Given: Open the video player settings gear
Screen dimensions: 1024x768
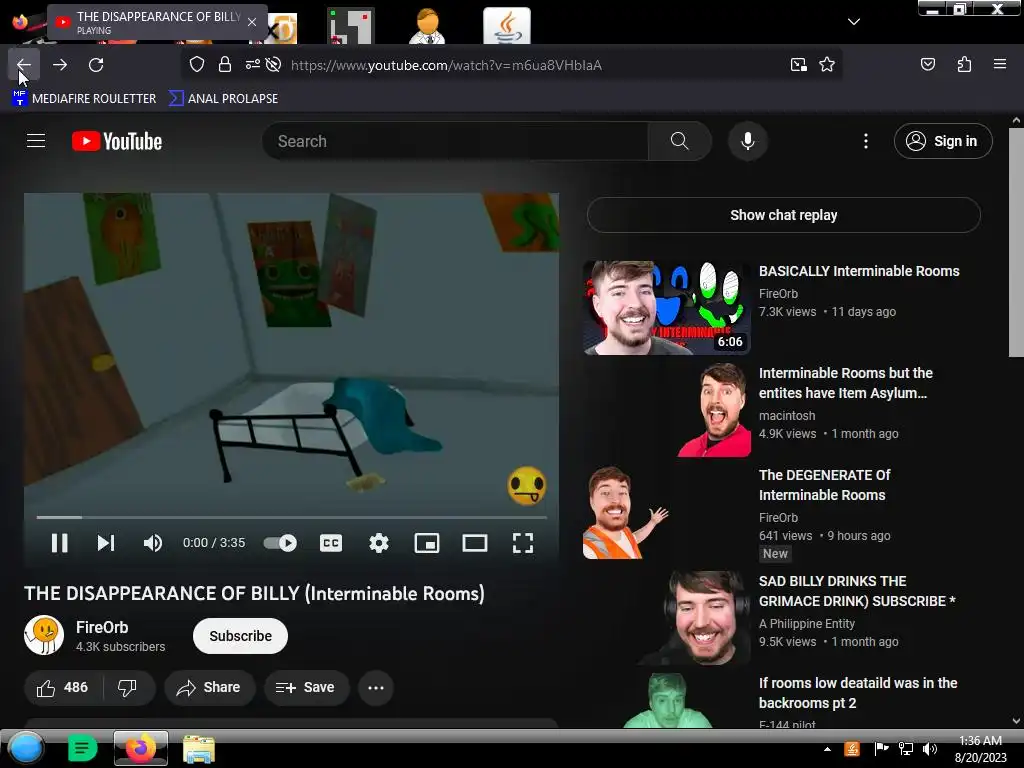Looking at the screenshot, I should [379, 543].
